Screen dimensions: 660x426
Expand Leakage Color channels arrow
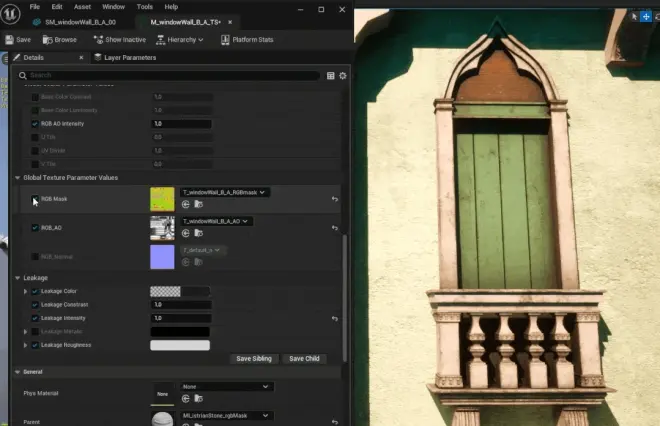click(x=25, y=291)
